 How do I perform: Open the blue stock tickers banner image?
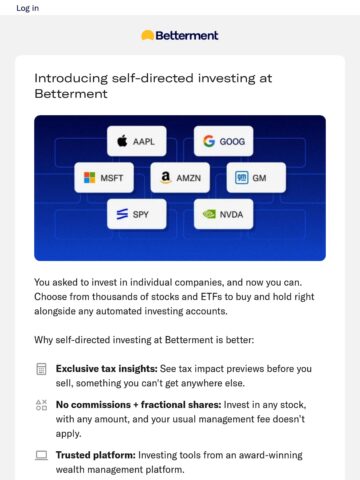(180, 188)
